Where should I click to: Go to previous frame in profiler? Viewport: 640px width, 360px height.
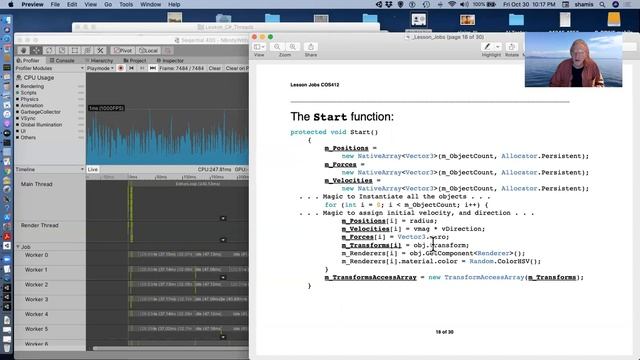tap(131, 68)
